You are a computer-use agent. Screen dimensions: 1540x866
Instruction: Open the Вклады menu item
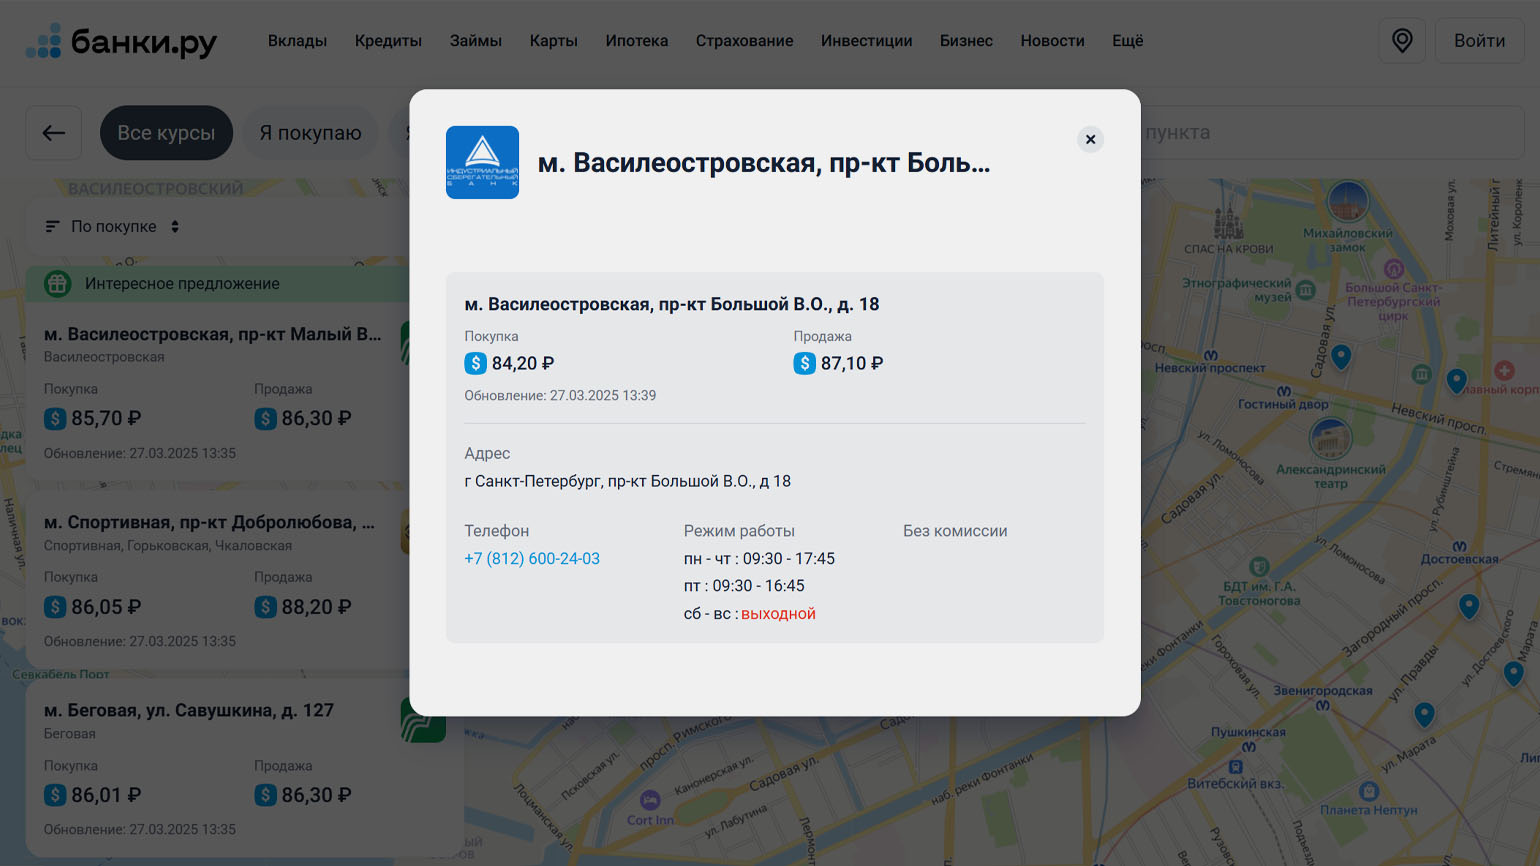[x=297, y=41]
